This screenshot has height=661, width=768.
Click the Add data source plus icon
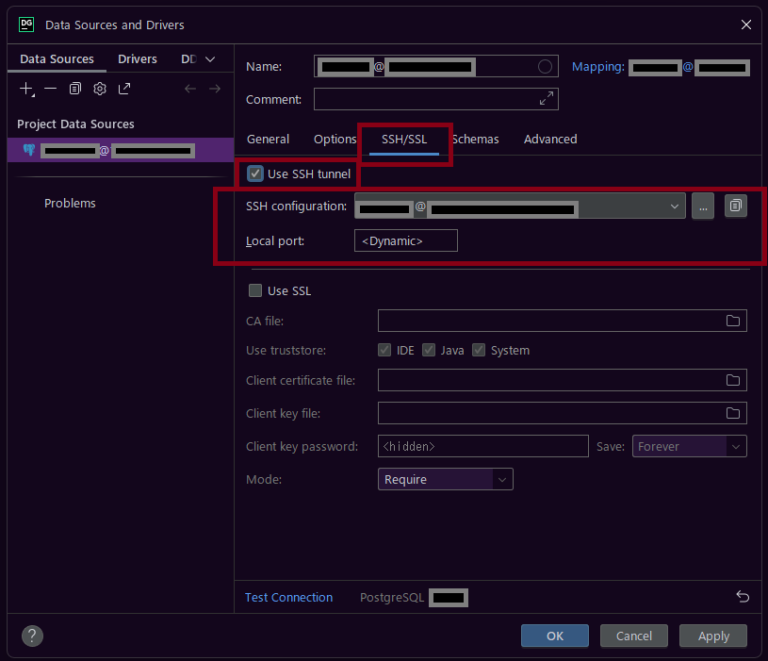[x=26, y=89]
